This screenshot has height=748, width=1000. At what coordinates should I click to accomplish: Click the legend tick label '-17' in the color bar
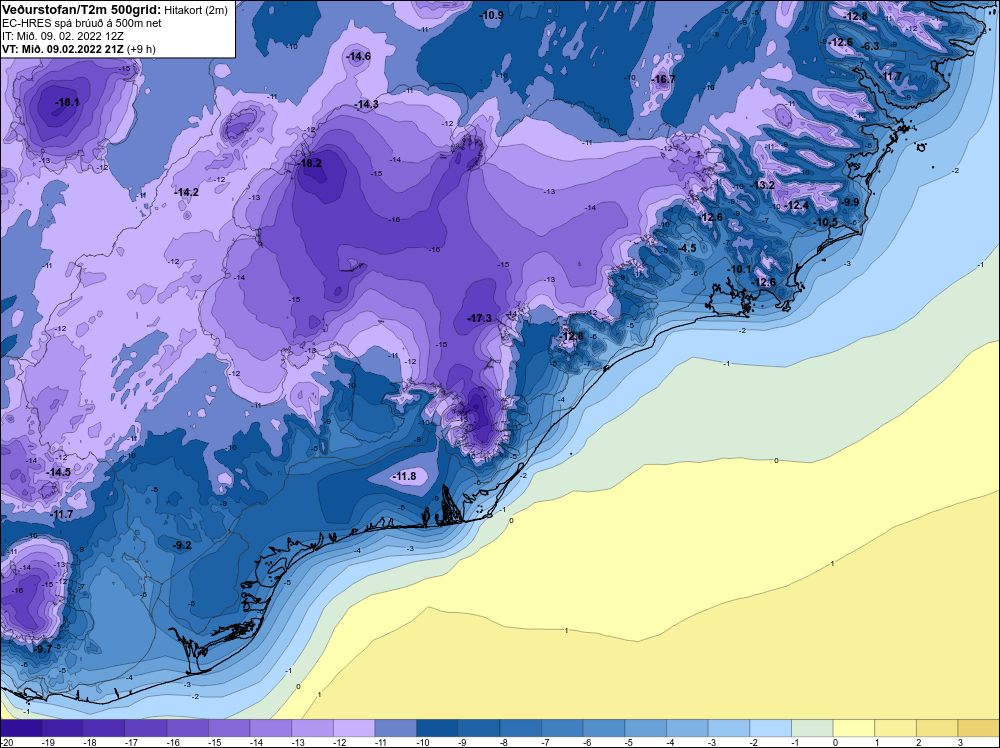coord(129,742)
